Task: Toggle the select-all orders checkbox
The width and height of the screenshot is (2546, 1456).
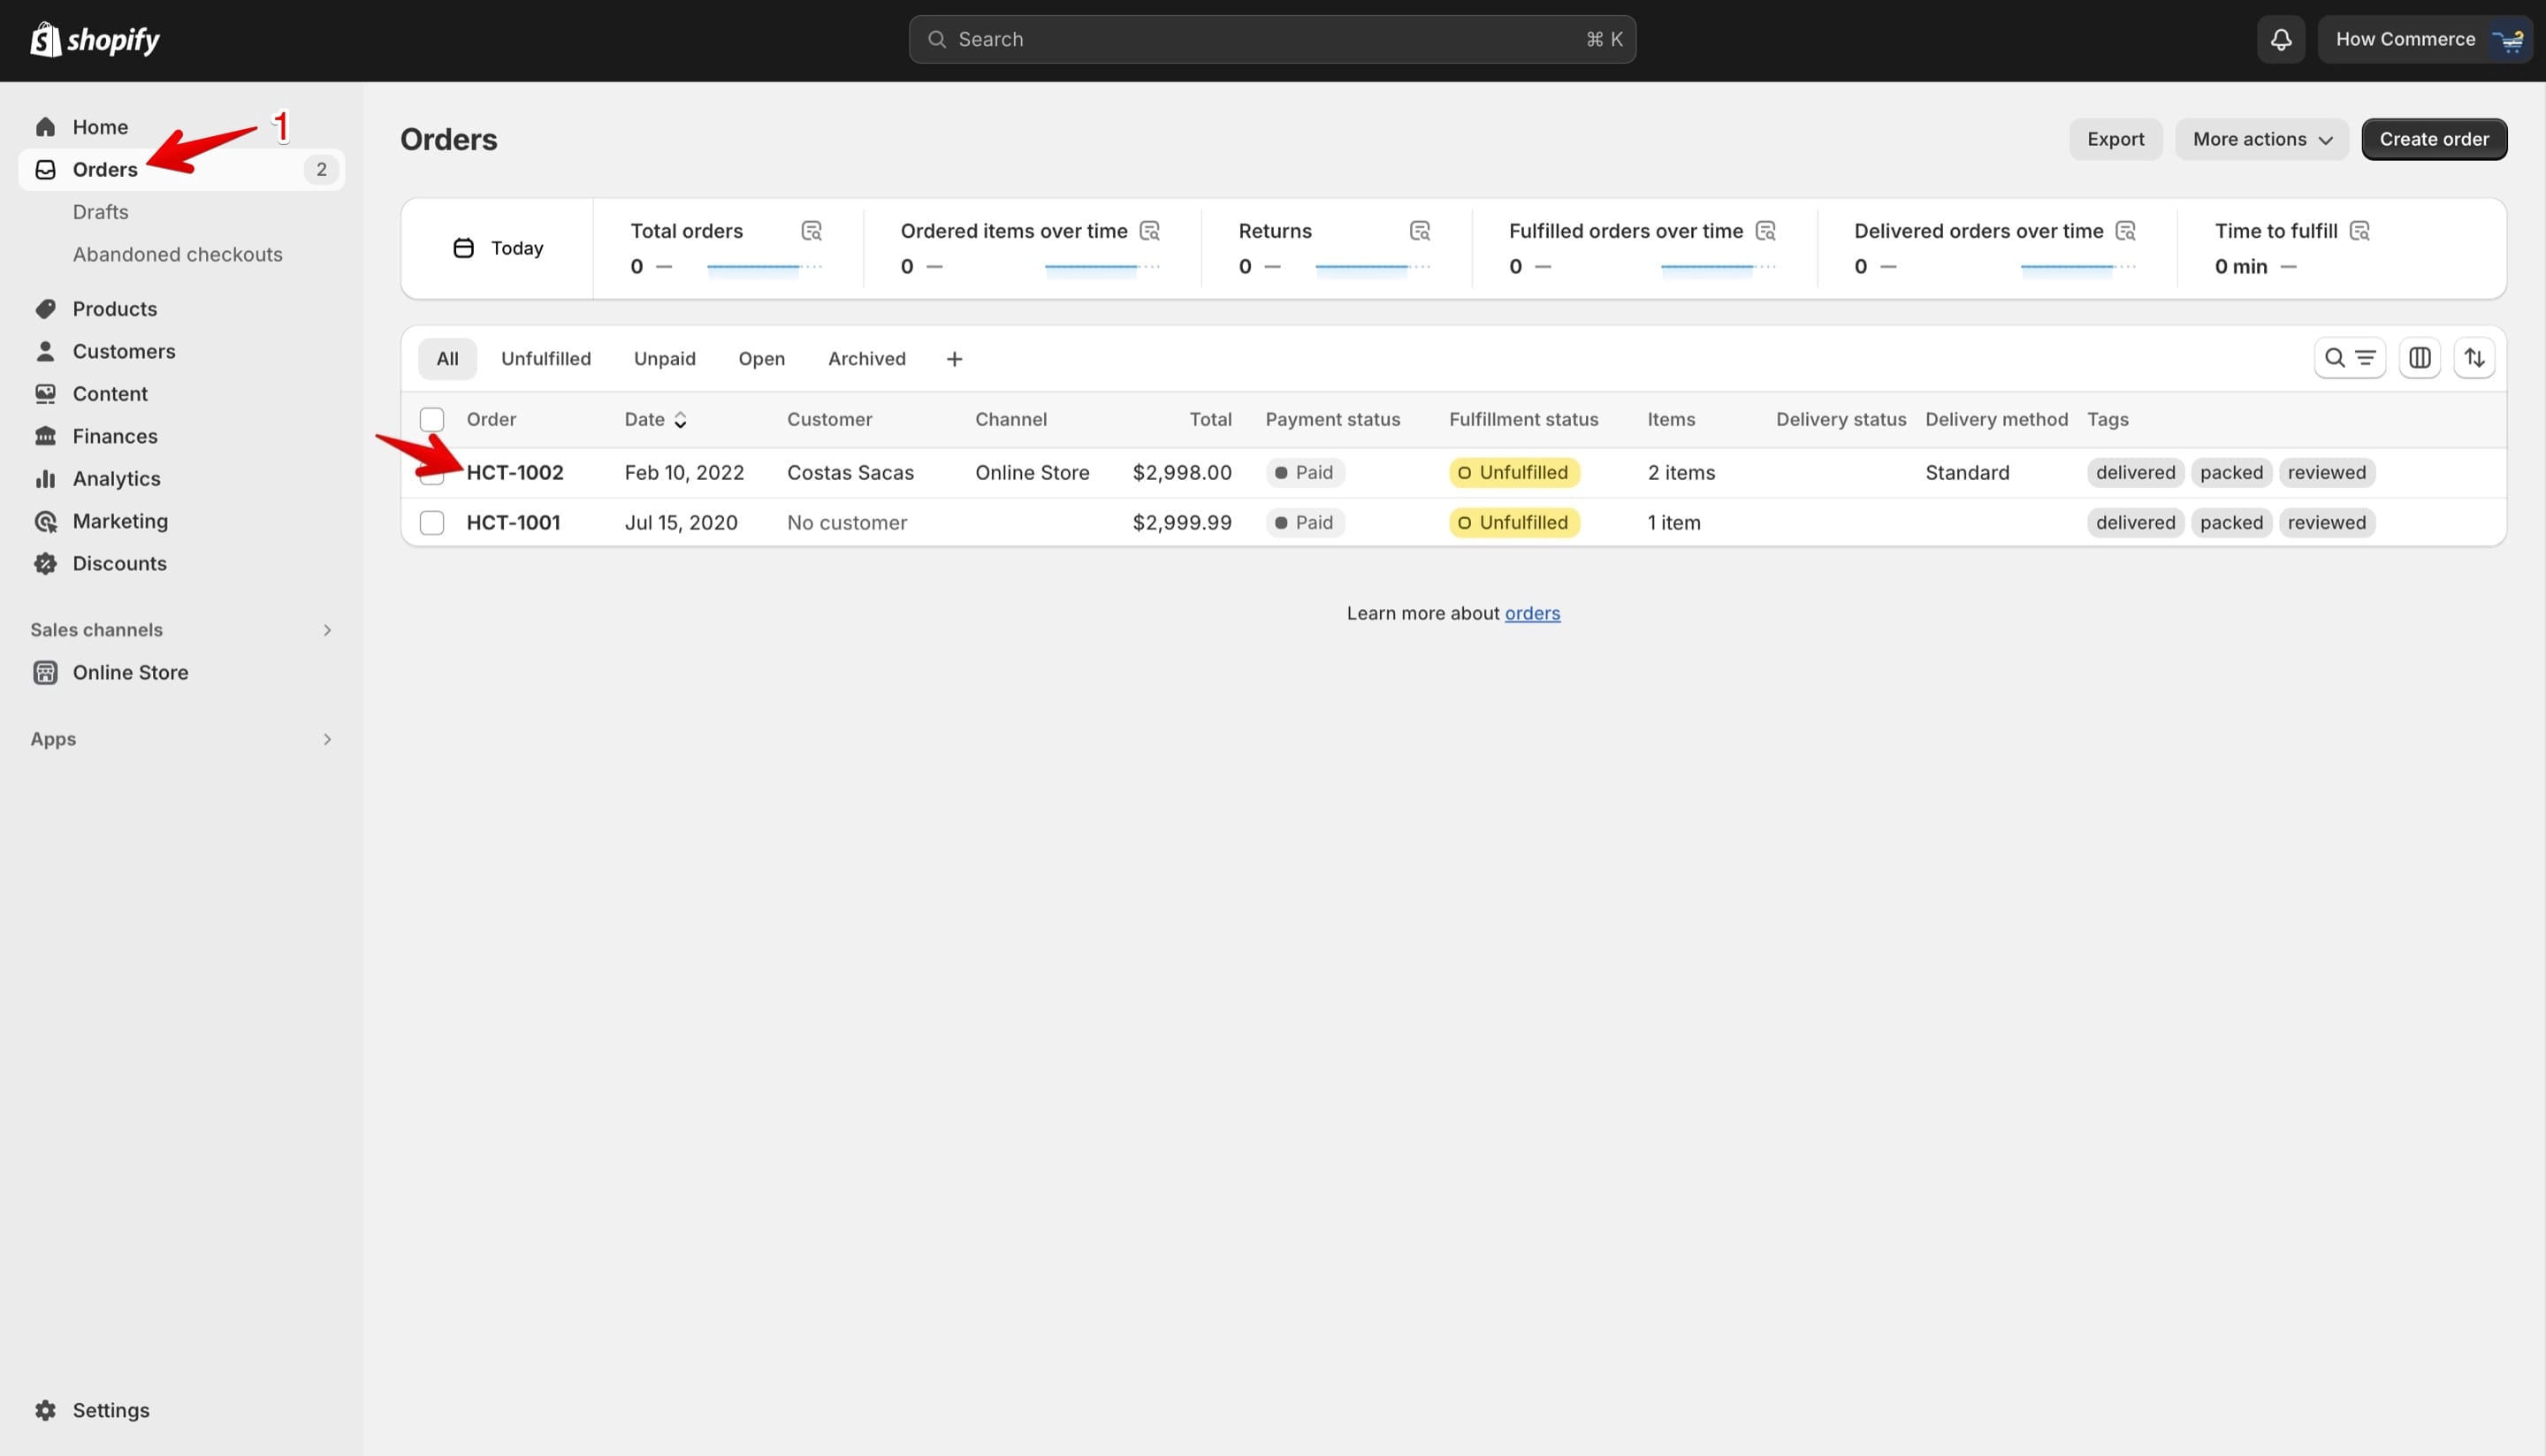Action: 432,420
